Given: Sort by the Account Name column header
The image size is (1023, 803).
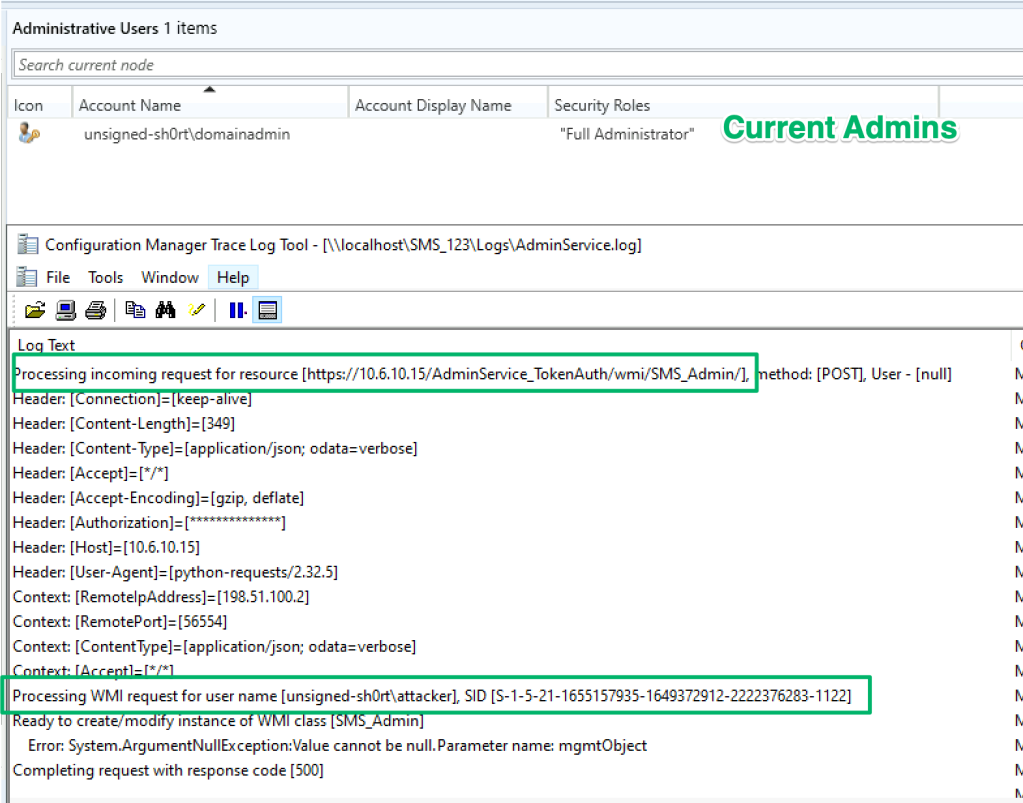Looking at the screenshot, I should (130, 105).
